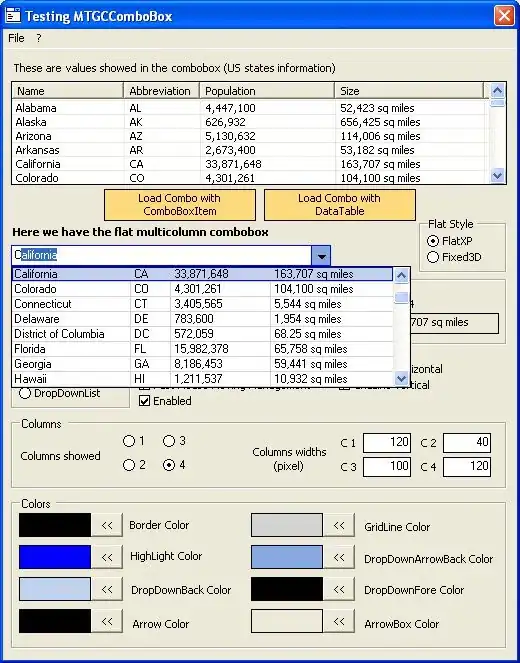Collapse the combobox with its dropdown arrow
The width and height of the screenshot is (520, 663).
tap(321, 256)
